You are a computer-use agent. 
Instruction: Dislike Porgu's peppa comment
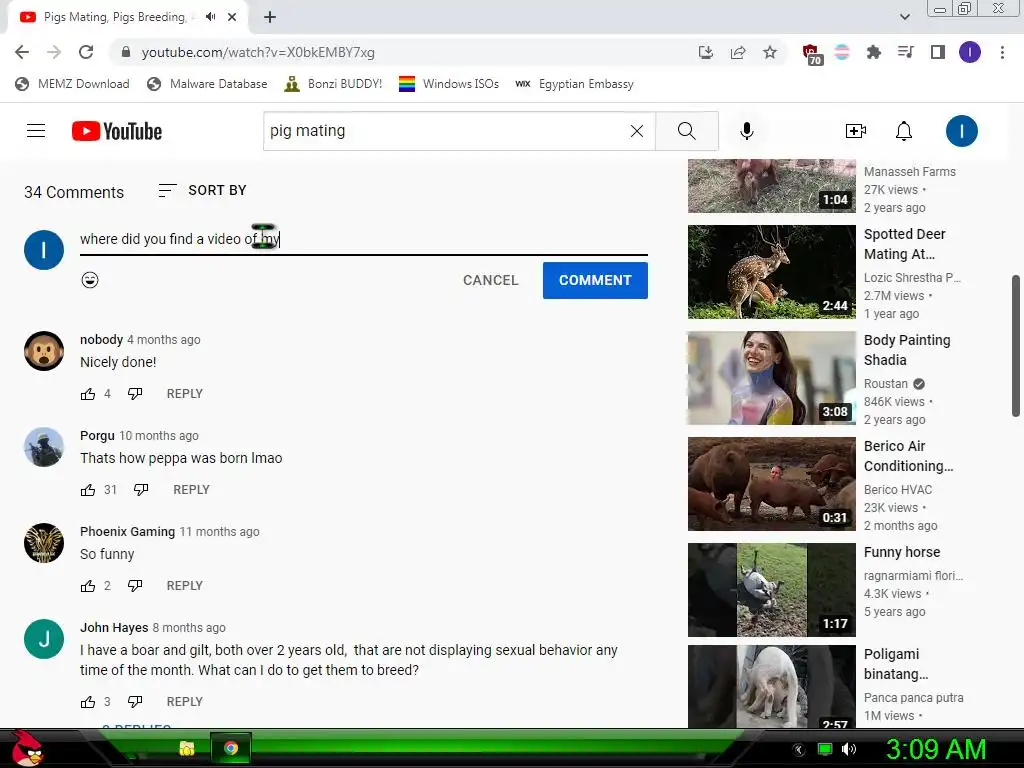point(141,490)
